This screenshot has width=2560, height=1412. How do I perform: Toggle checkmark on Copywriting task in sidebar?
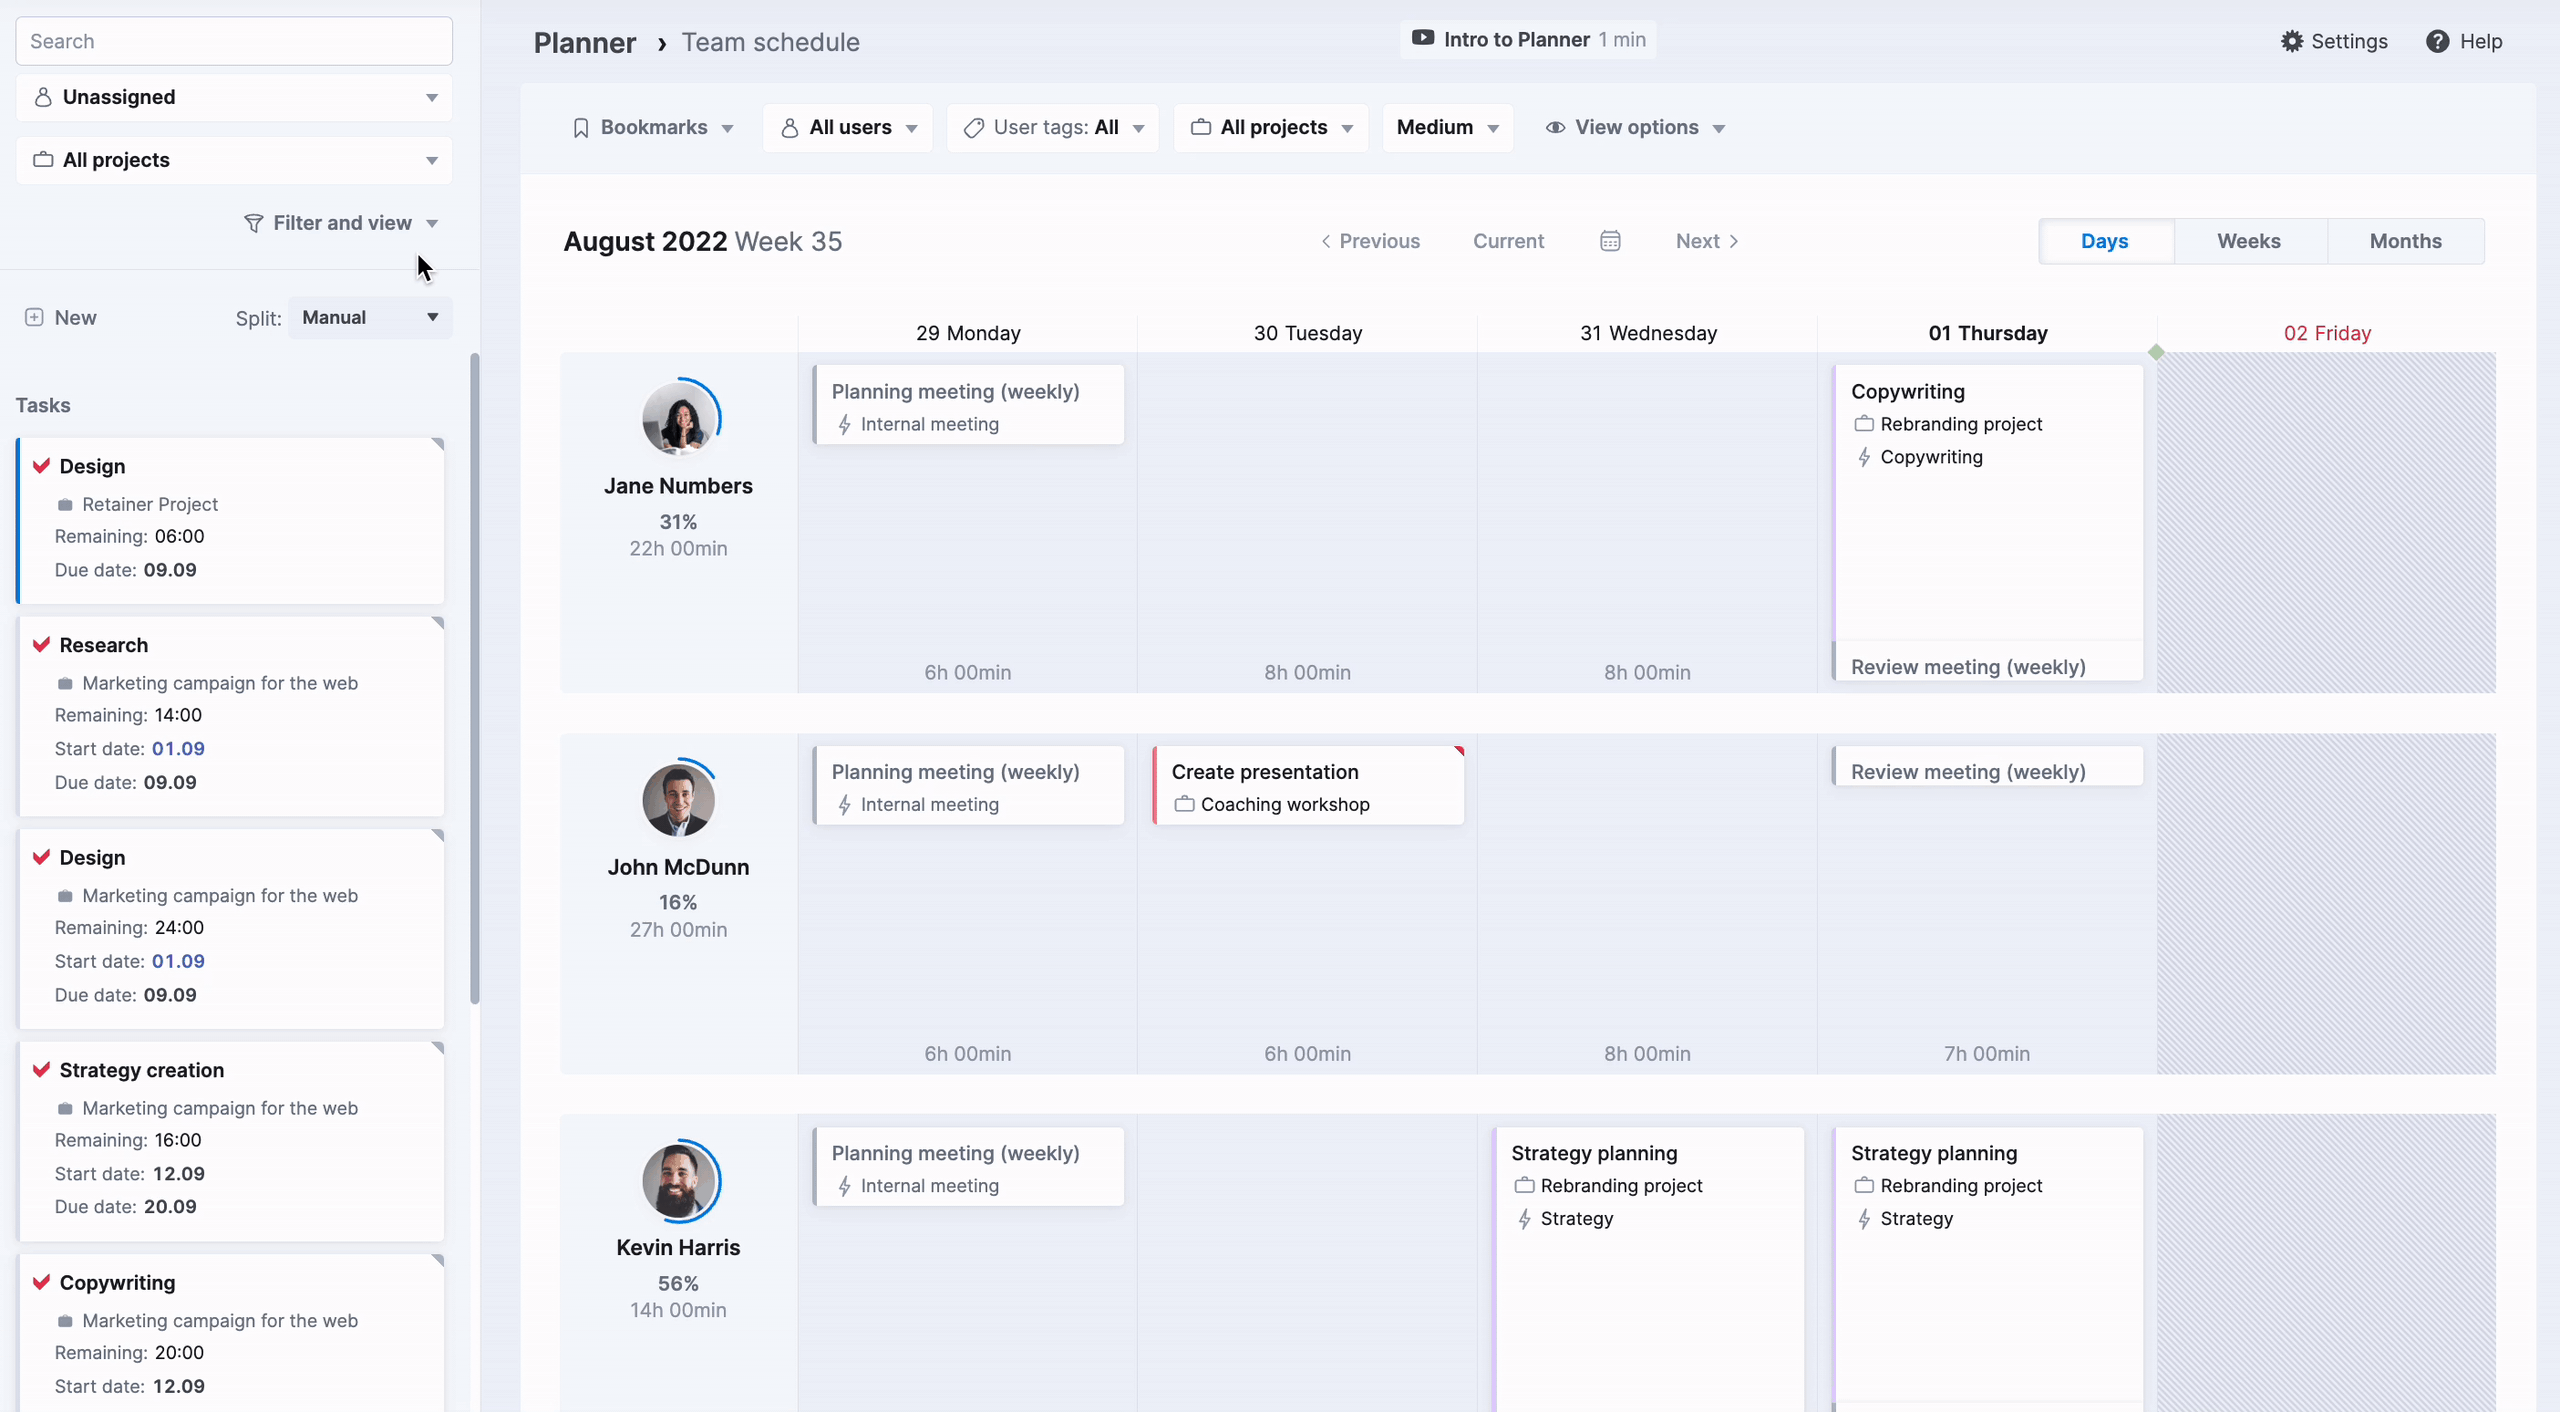[41, 1282]
